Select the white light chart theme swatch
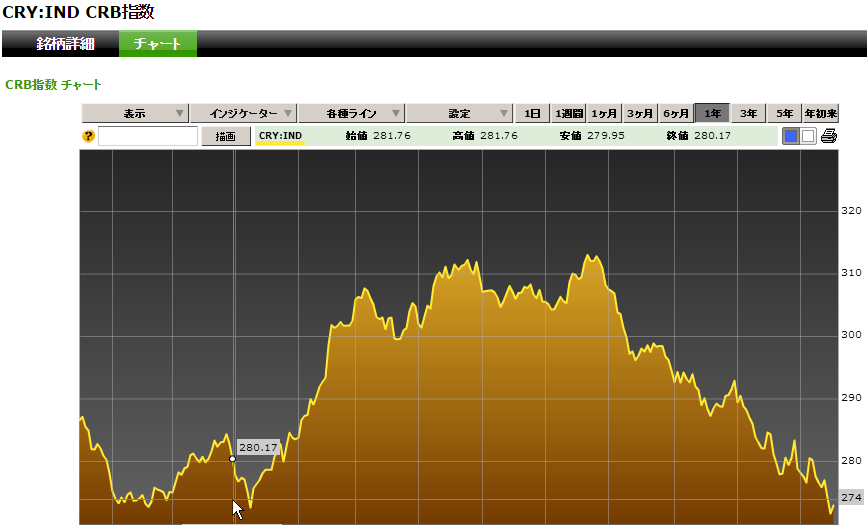The image size is (867, 525). (x=808, y=136)
